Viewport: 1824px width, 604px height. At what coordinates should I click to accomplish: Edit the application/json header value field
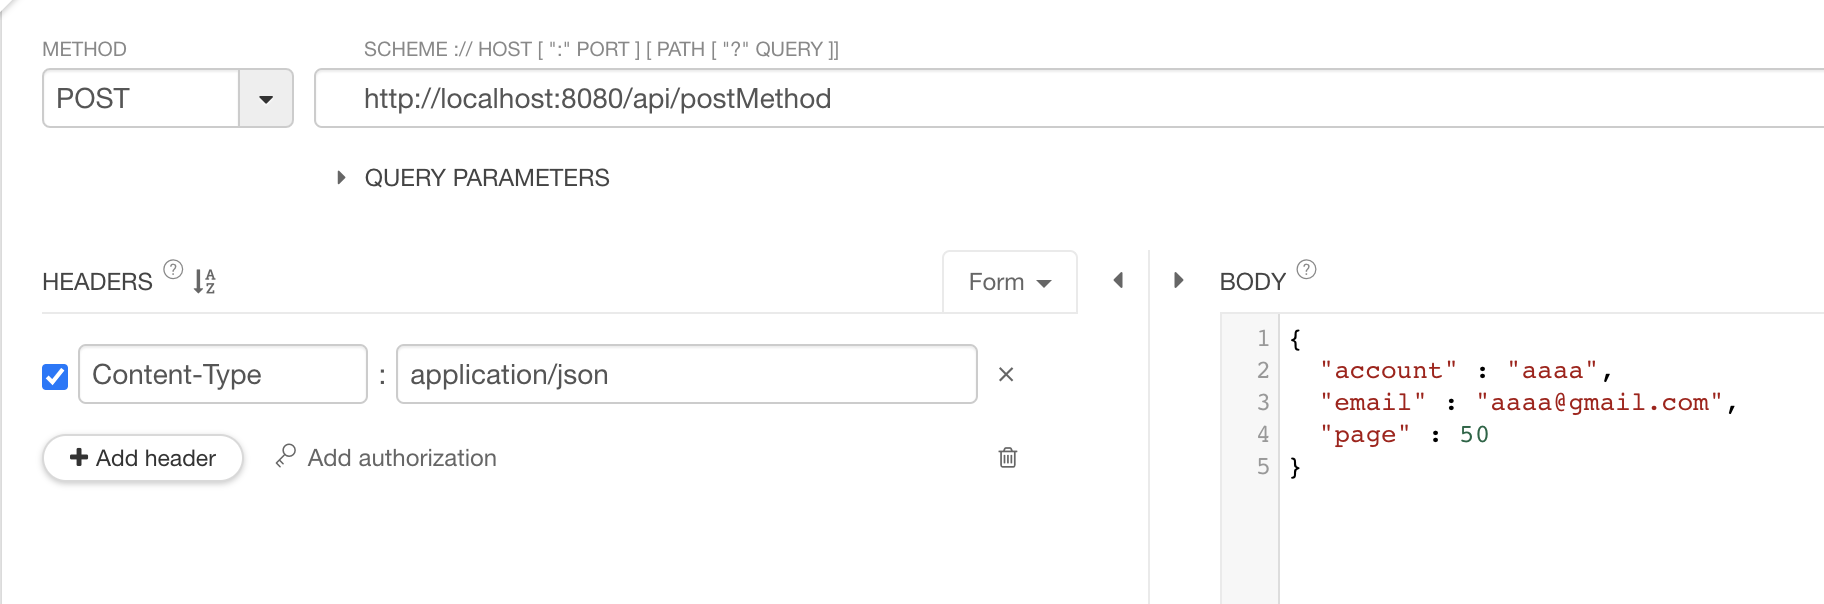pyautogui.click(x=687, y=374)
